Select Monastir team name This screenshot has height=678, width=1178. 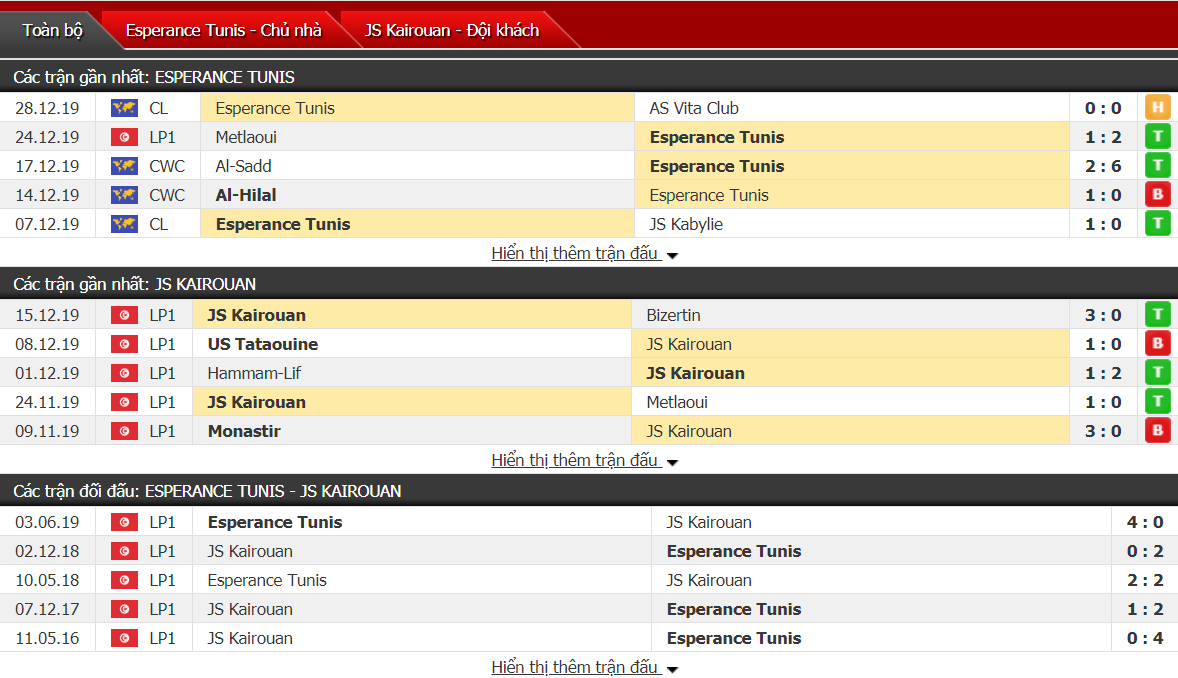(244, 431)
